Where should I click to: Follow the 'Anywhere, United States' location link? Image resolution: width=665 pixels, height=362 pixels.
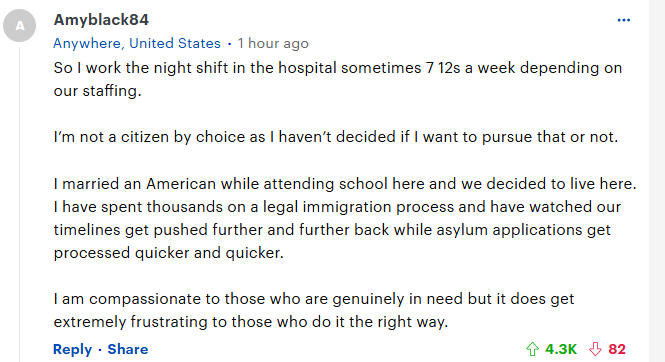click(x=137, y=43)
